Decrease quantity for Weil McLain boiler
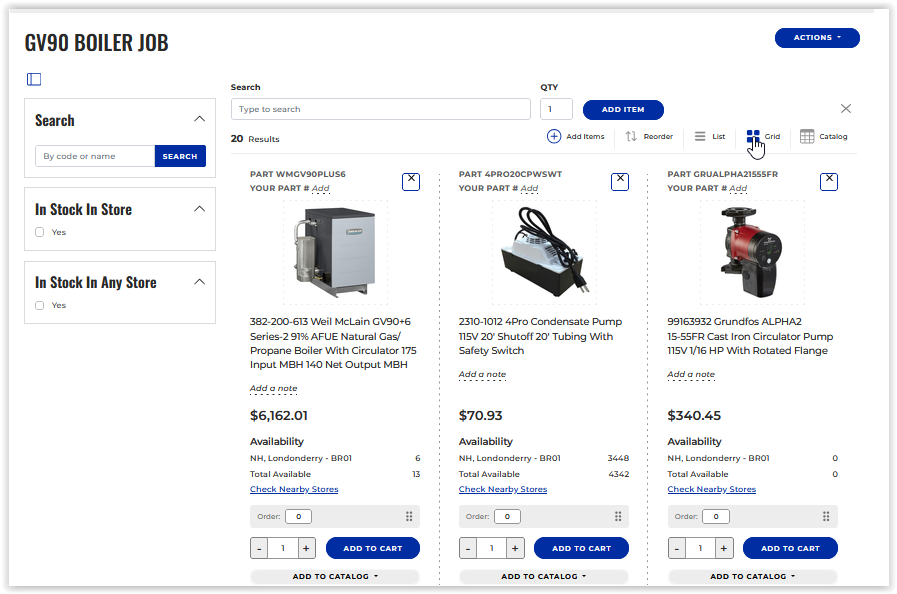This screenshot has width=897, height=594. point(259,548)
